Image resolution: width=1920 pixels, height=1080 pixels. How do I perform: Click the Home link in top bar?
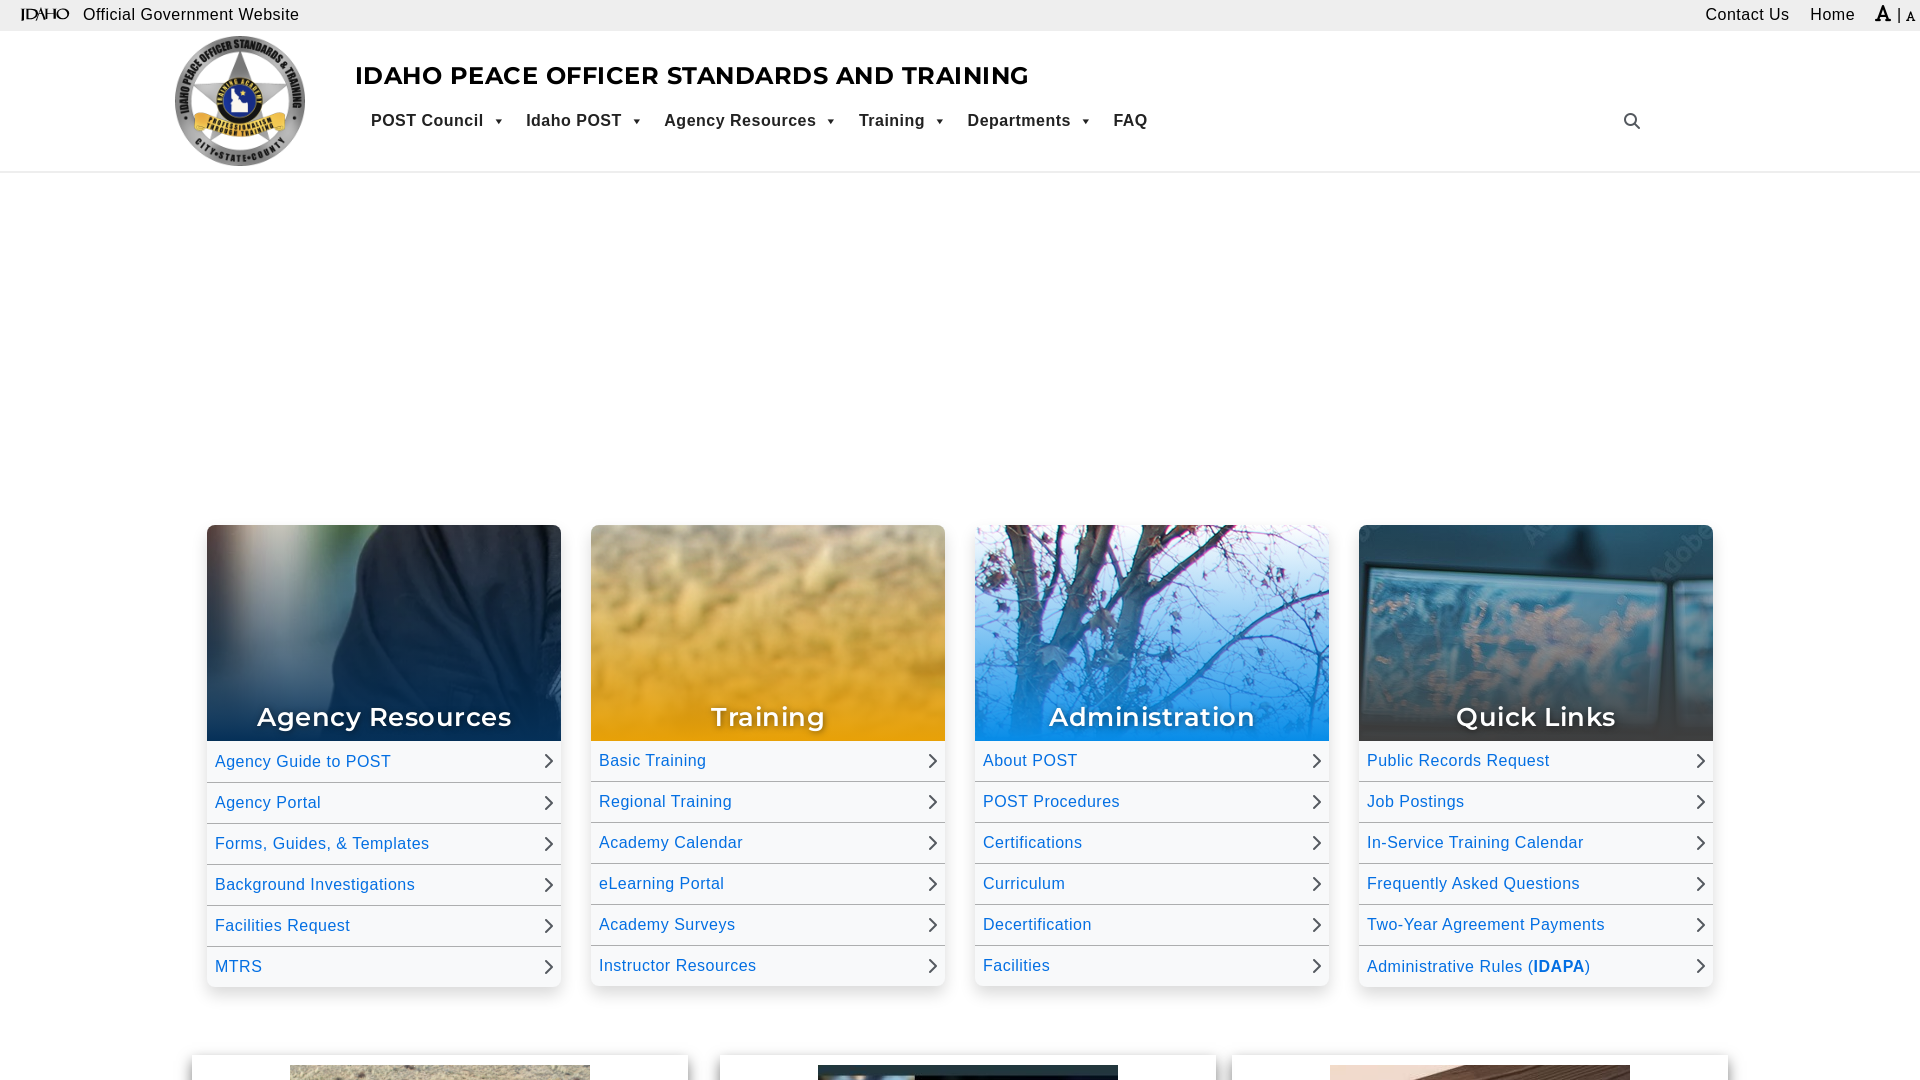click(1832, 14)
